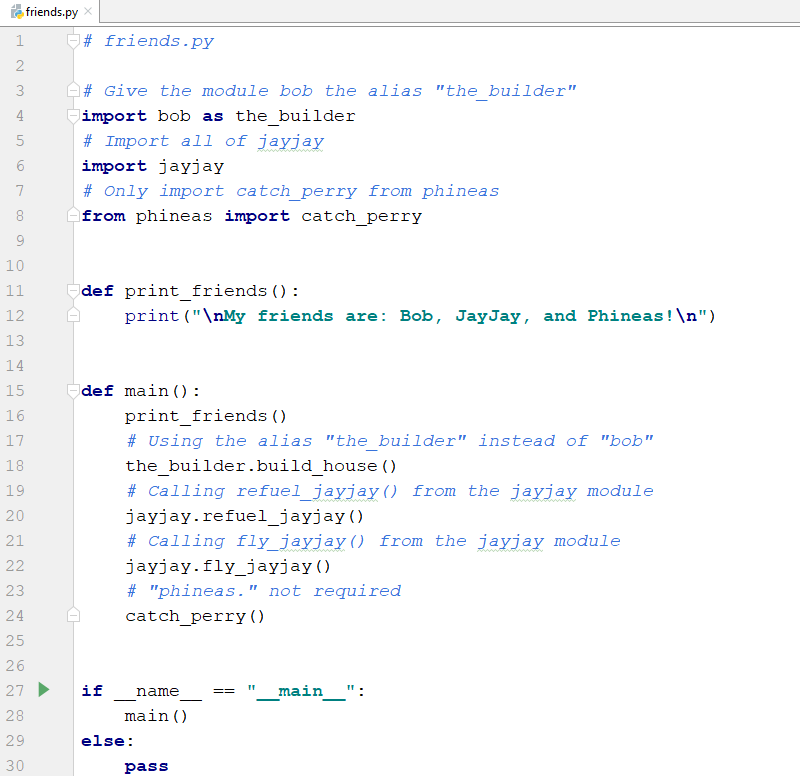Fold the import statements block at 'import bob'
The width and height of the screenshot is (800, 776).
click(72, 116)
